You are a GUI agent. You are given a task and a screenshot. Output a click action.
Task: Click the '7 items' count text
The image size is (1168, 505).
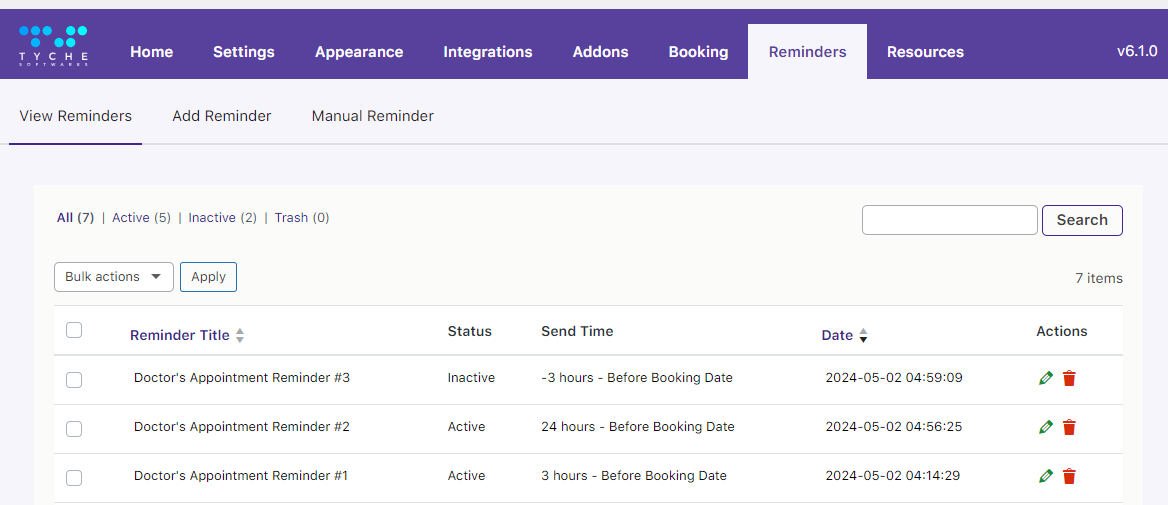(1099, 278)
